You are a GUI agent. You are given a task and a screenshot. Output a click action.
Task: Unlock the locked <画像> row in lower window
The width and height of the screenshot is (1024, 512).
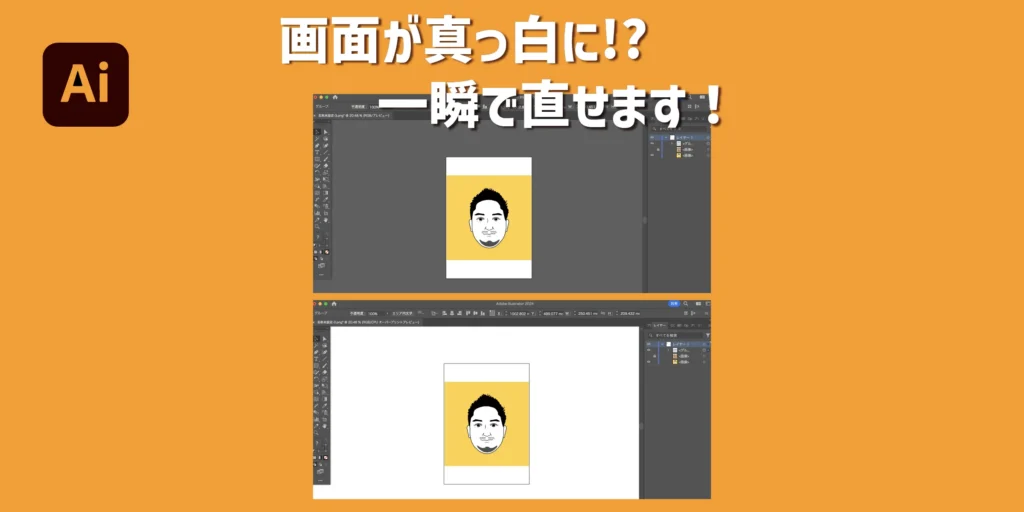pos(654,356)
